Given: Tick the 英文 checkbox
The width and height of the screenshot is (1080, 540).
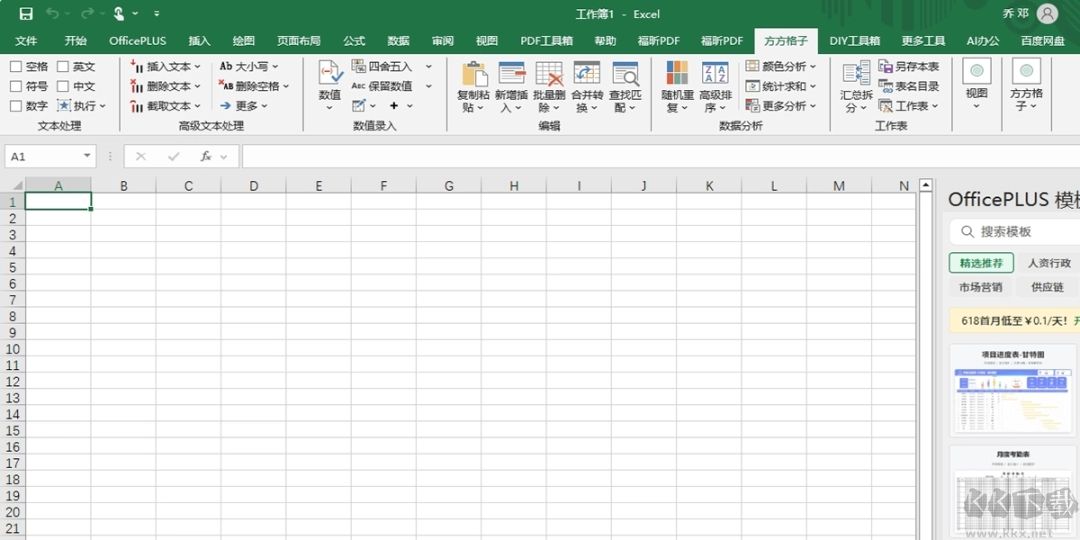Looking at the screenshot, I should [x=63, y=67].
